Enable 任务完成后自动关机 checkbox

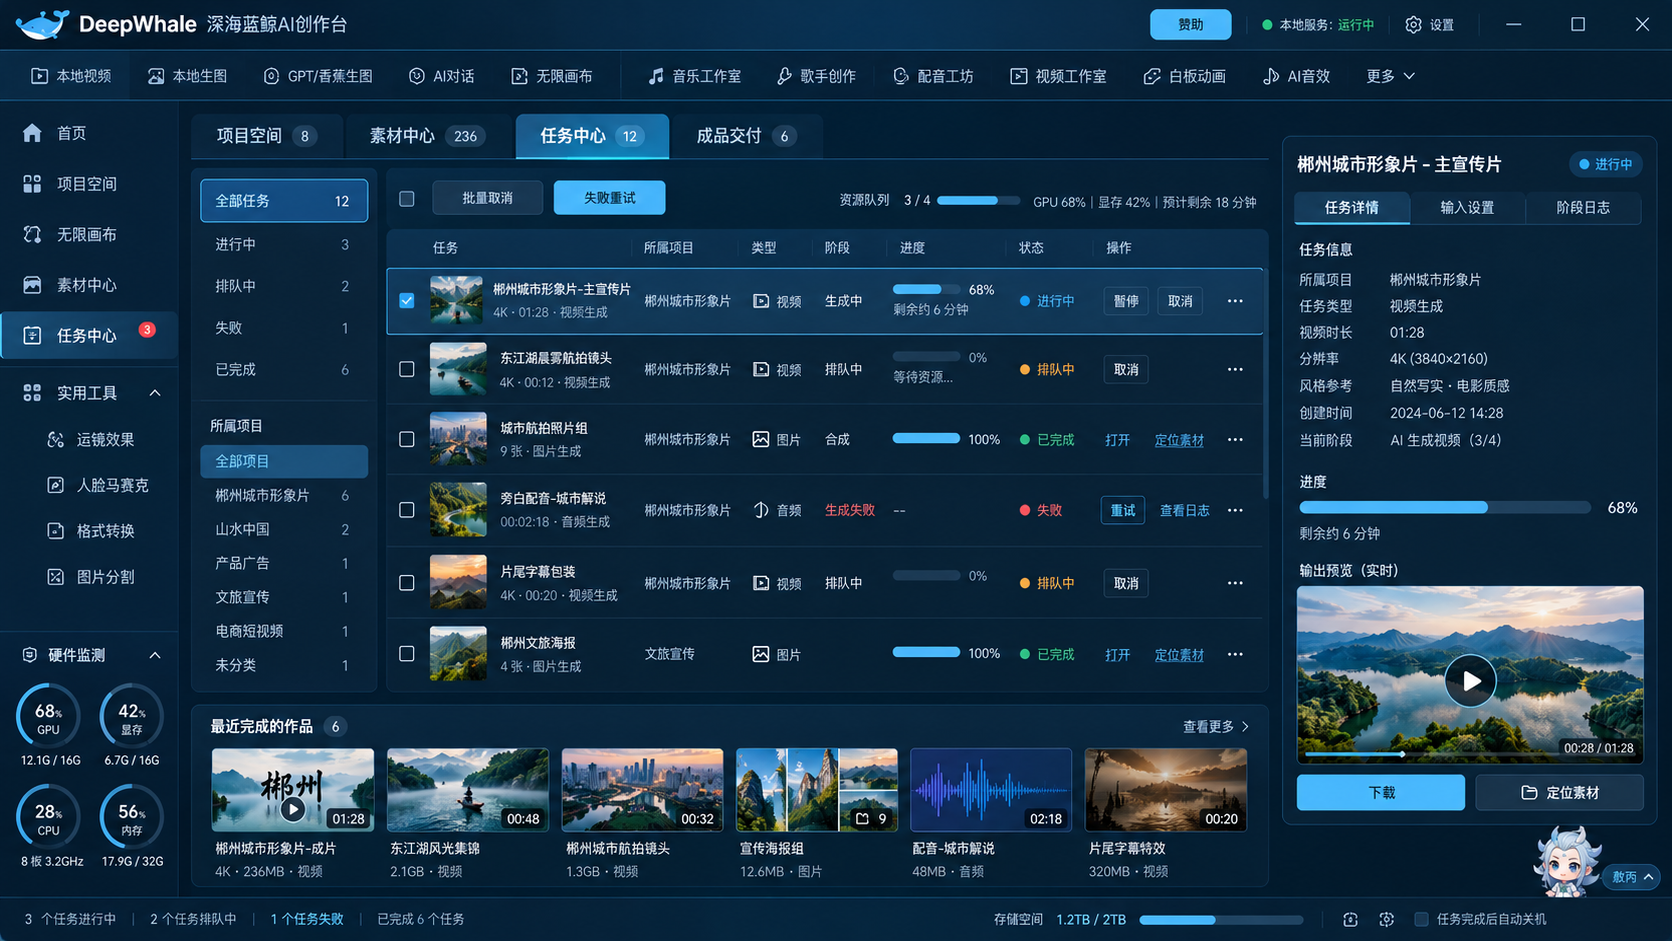click(1421, 919)
